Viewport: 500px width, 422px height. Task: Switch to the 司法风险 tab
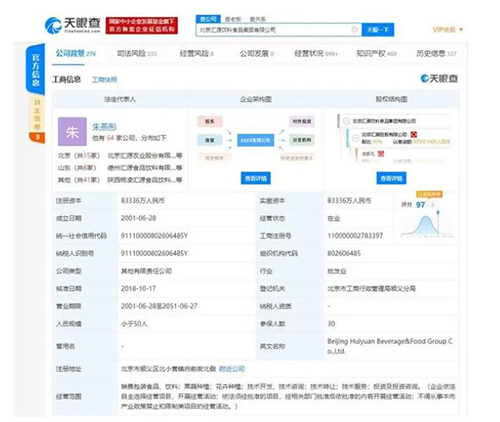(137, 53)
